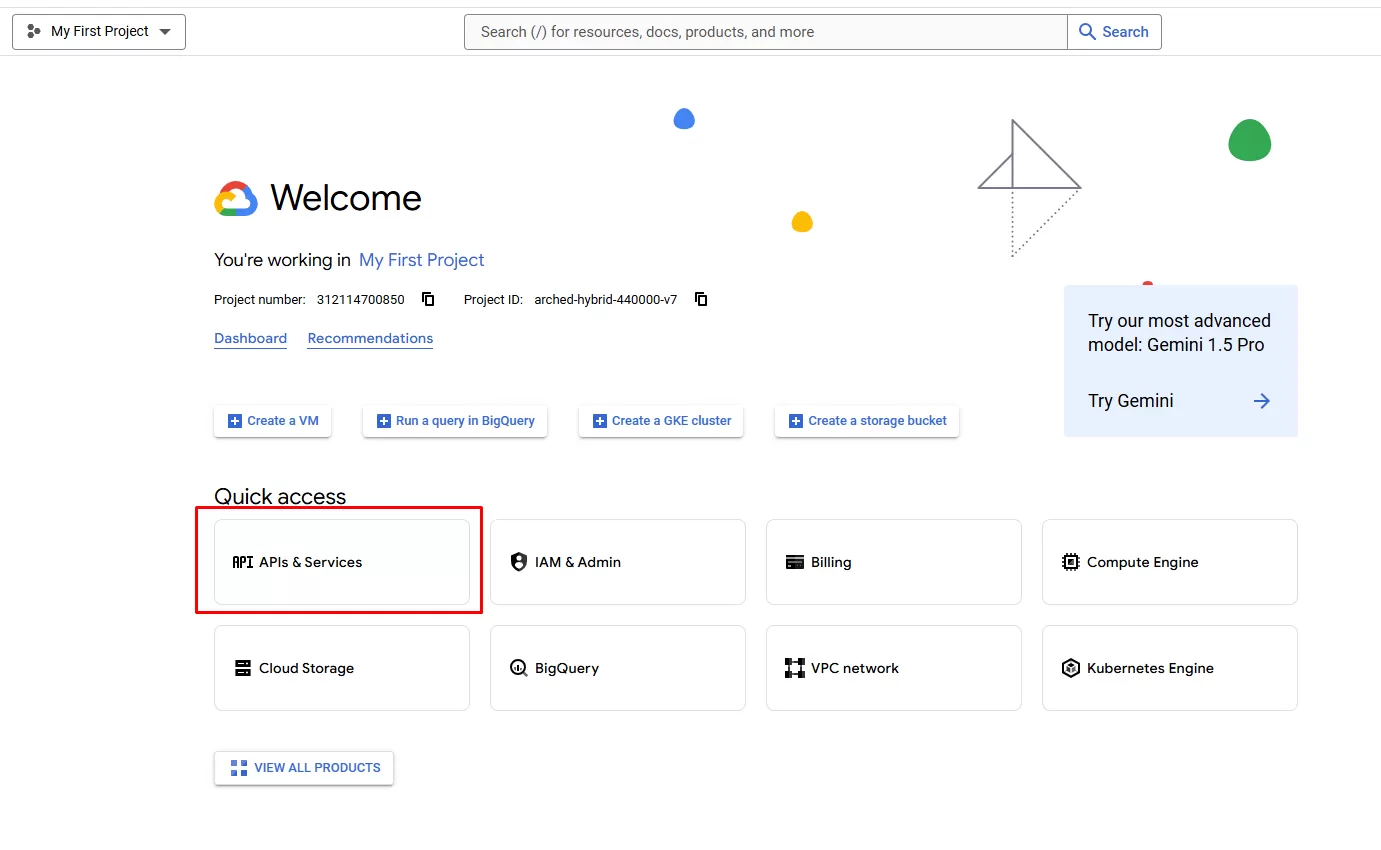This screenshot has height=850, width=1381.
Task: Copy the project number using copy icon
Action: 428,299
